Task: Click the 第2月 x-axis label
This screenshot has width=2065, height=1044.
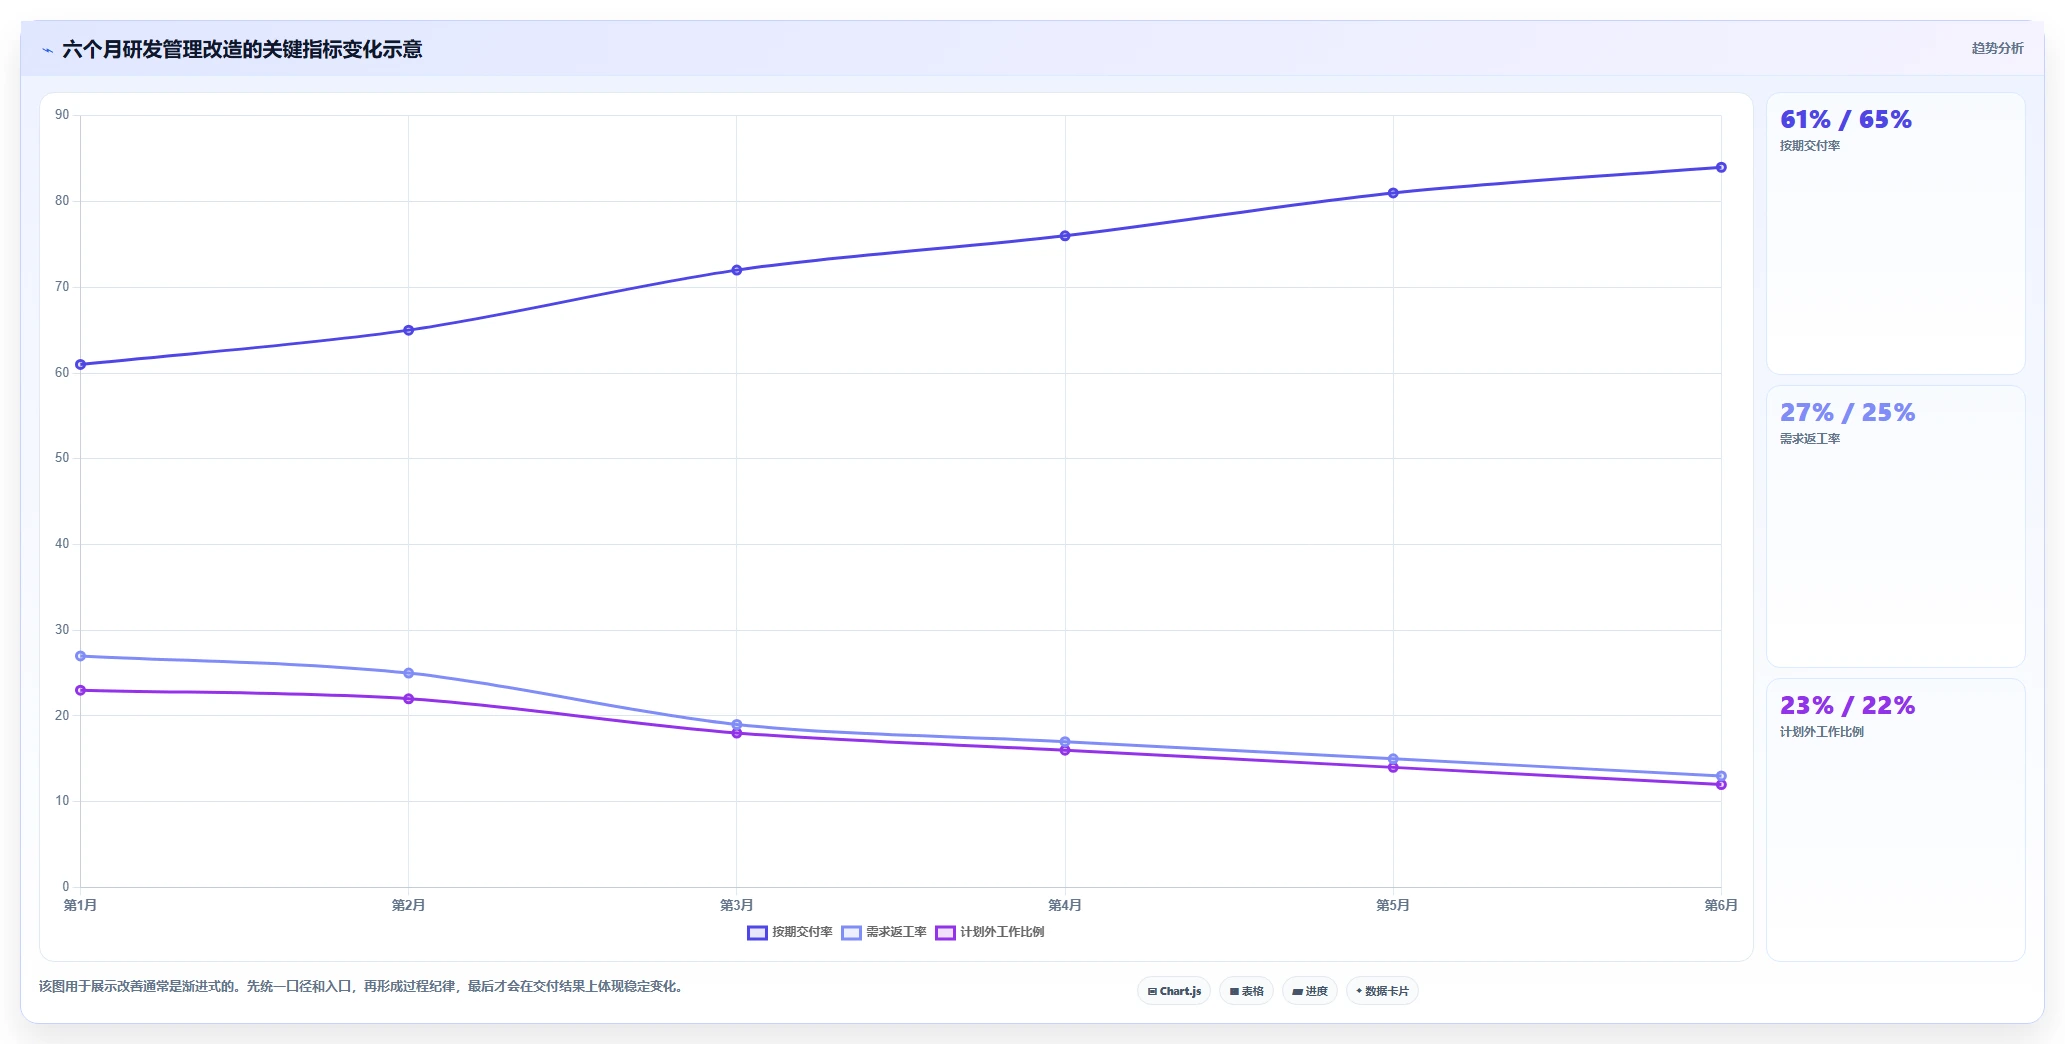Action: (x=408, y=905)
